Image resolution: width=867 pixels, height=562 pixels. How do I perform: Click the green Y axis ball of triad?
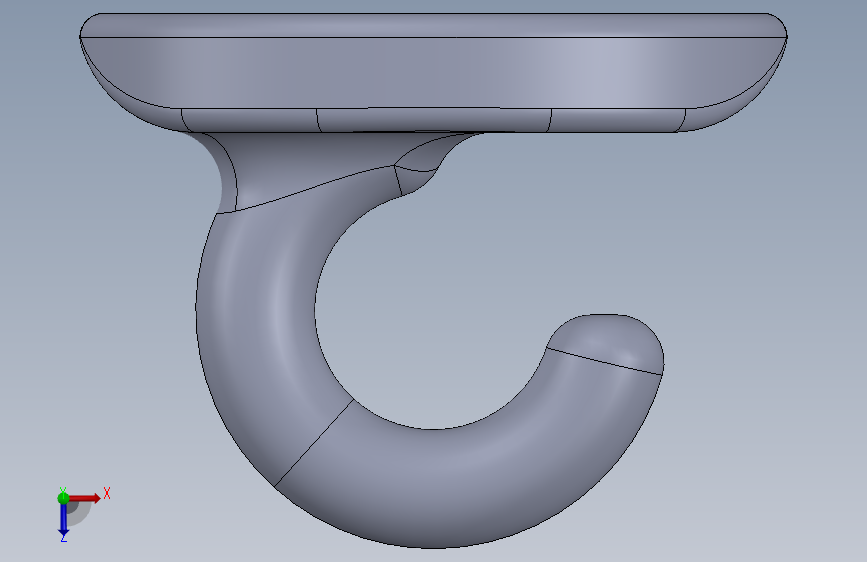(63, 498)
